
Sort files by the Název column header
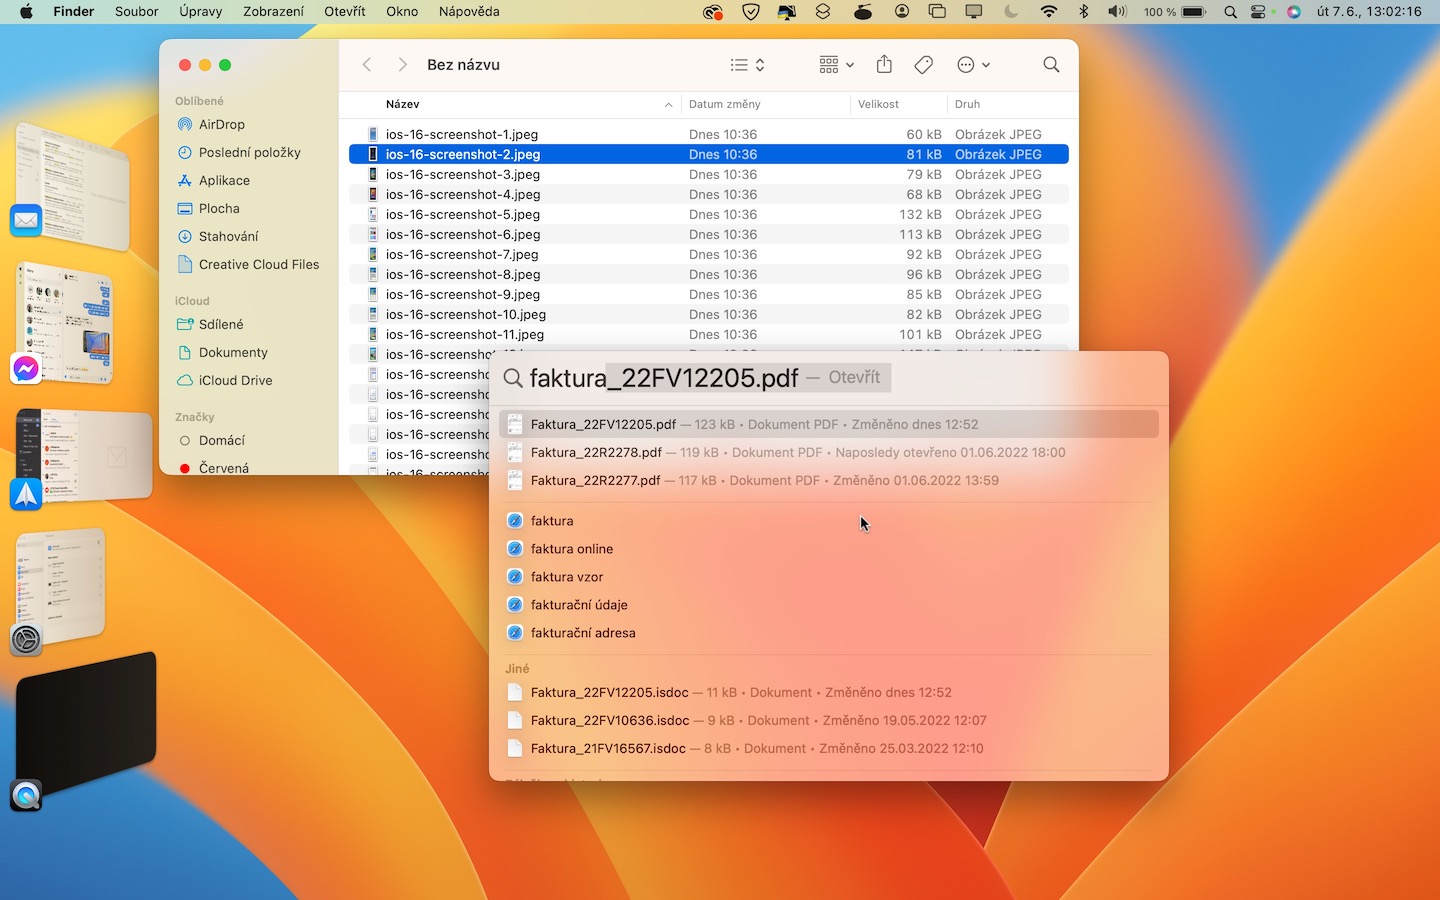tap(403, 104)
